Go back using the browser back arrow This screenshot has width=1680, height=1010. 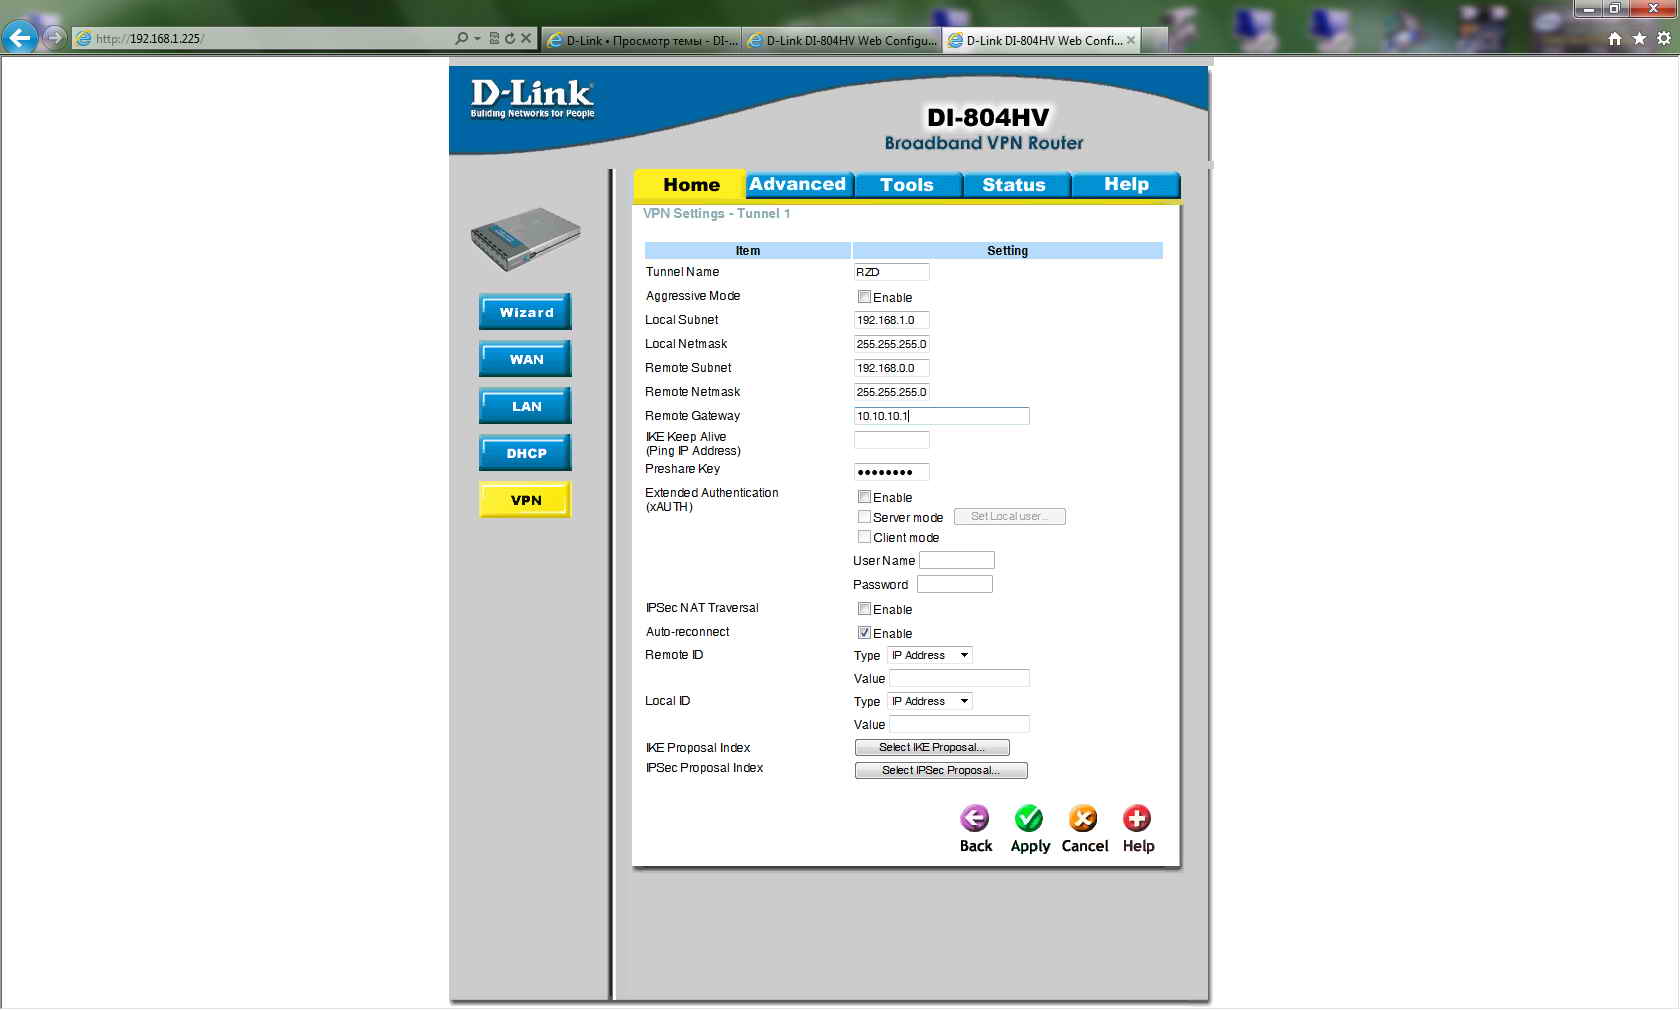(20, 39)
